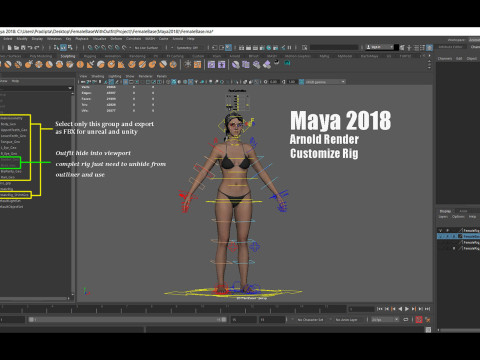Switch to the Anim layer tab

(x=463, y=211)
